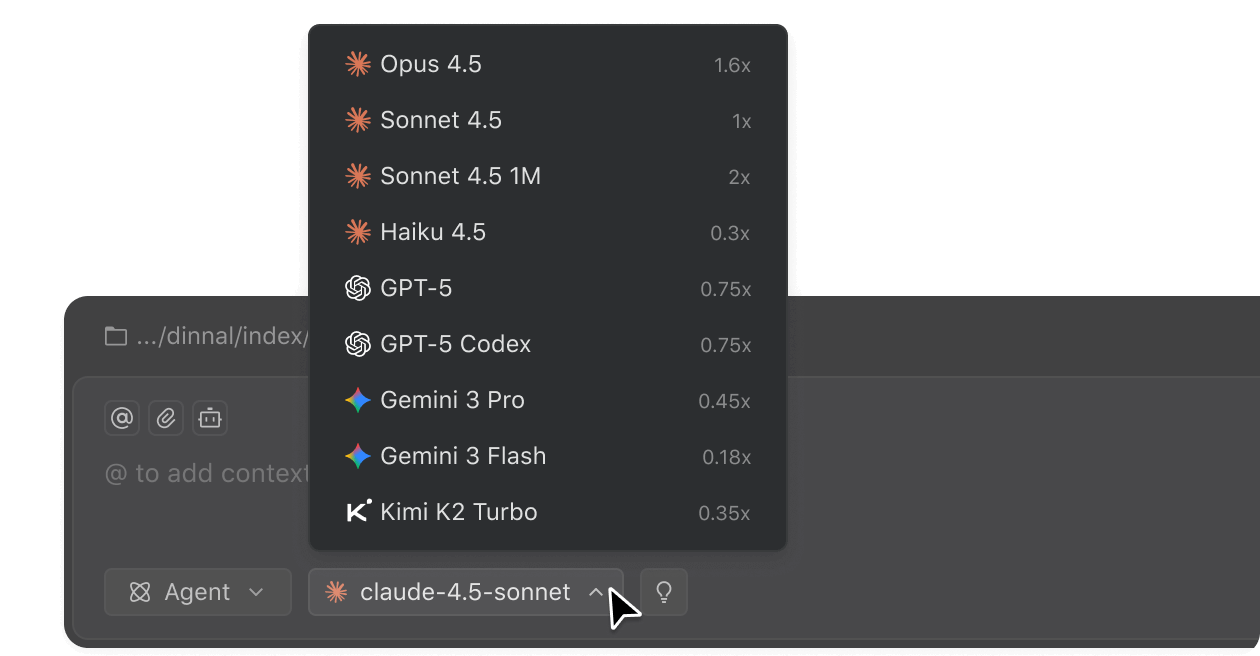Viewport: 1260px width, 656px height.
Task: Click the Gemini icon next to Gemini 3 Pro
Action: [x=357, y=400]
